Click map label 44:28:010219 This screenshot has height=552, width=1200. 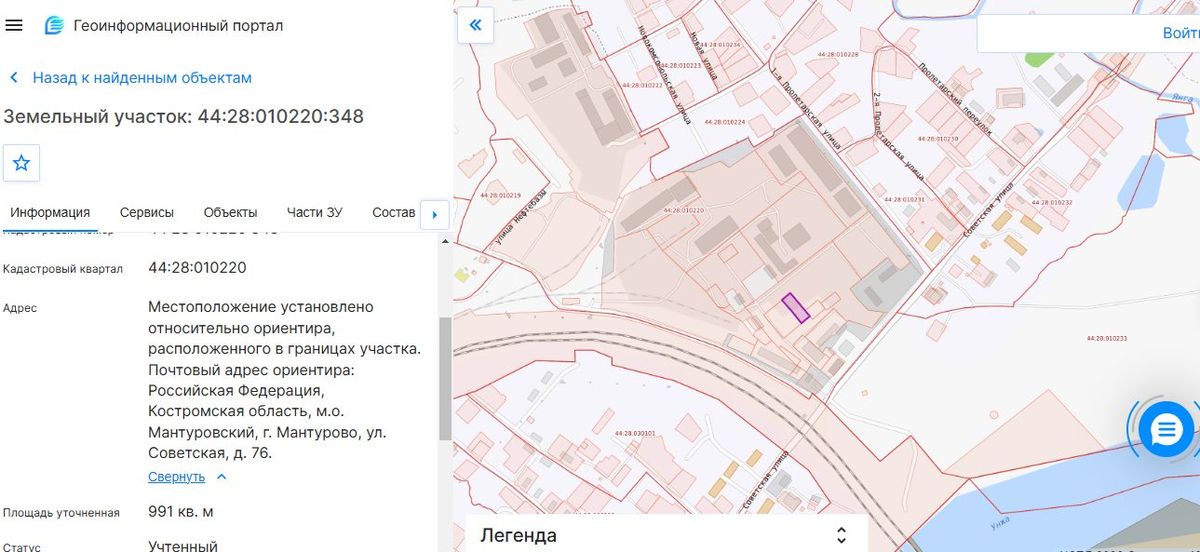[x=500, y=195]
